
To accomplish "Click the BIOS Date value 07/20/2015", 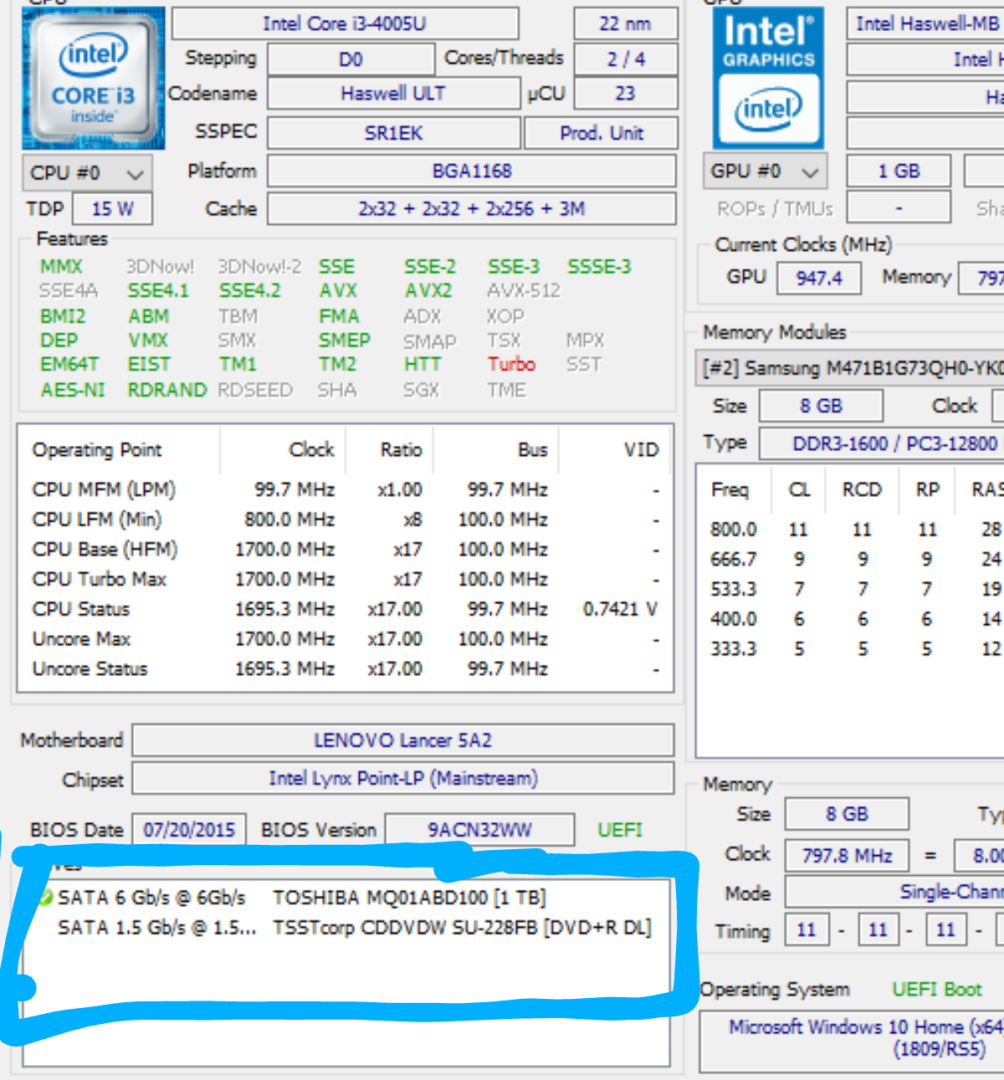I will [189, 829].
